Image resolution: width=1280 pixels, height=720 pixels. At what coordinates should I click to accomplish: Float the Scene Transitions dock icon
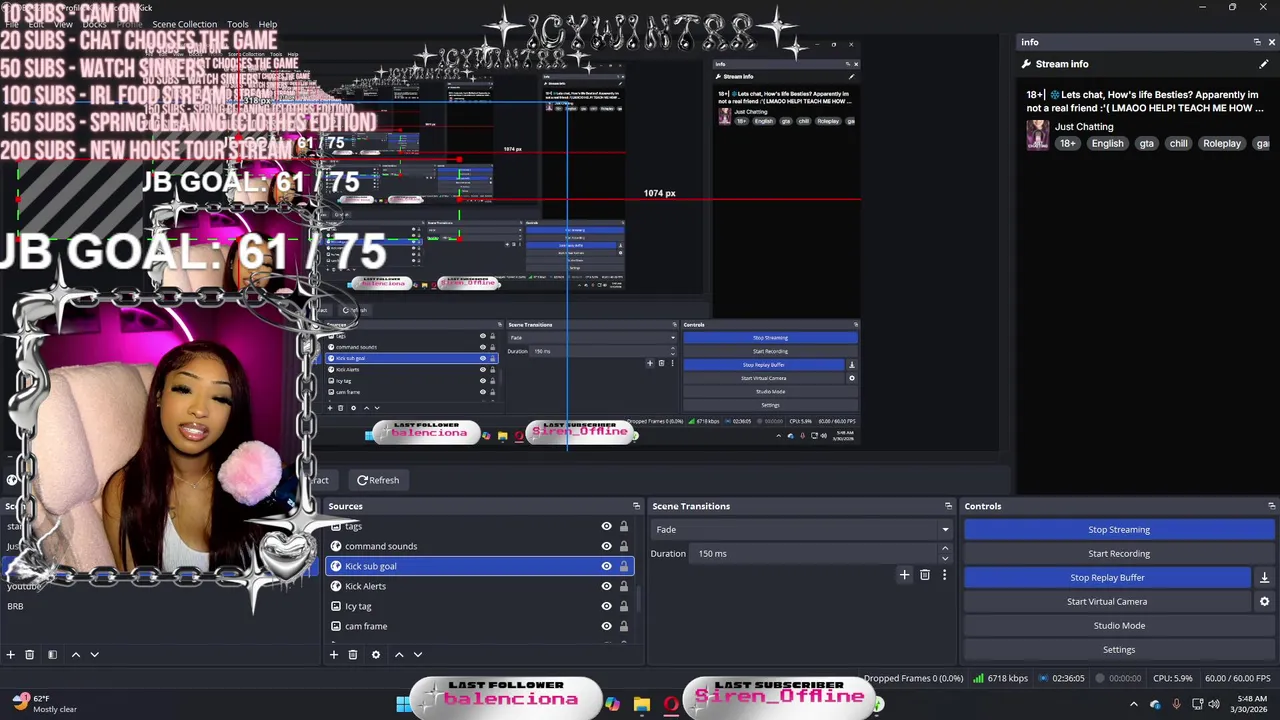click(x=949, y=506)
